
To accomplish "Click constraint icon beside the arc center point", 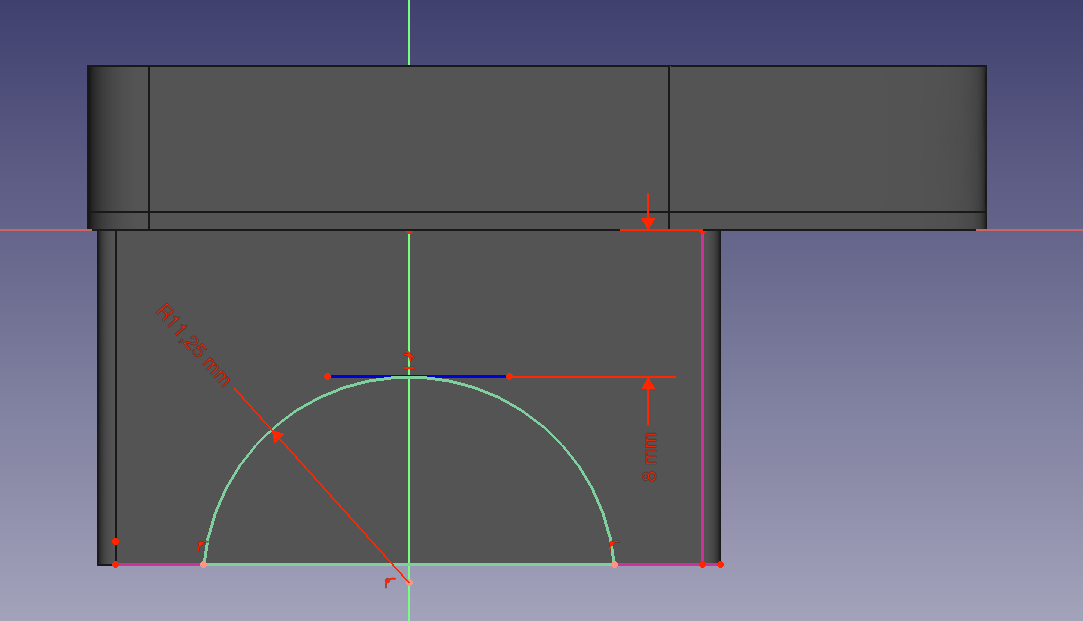I will pos(390,583).
